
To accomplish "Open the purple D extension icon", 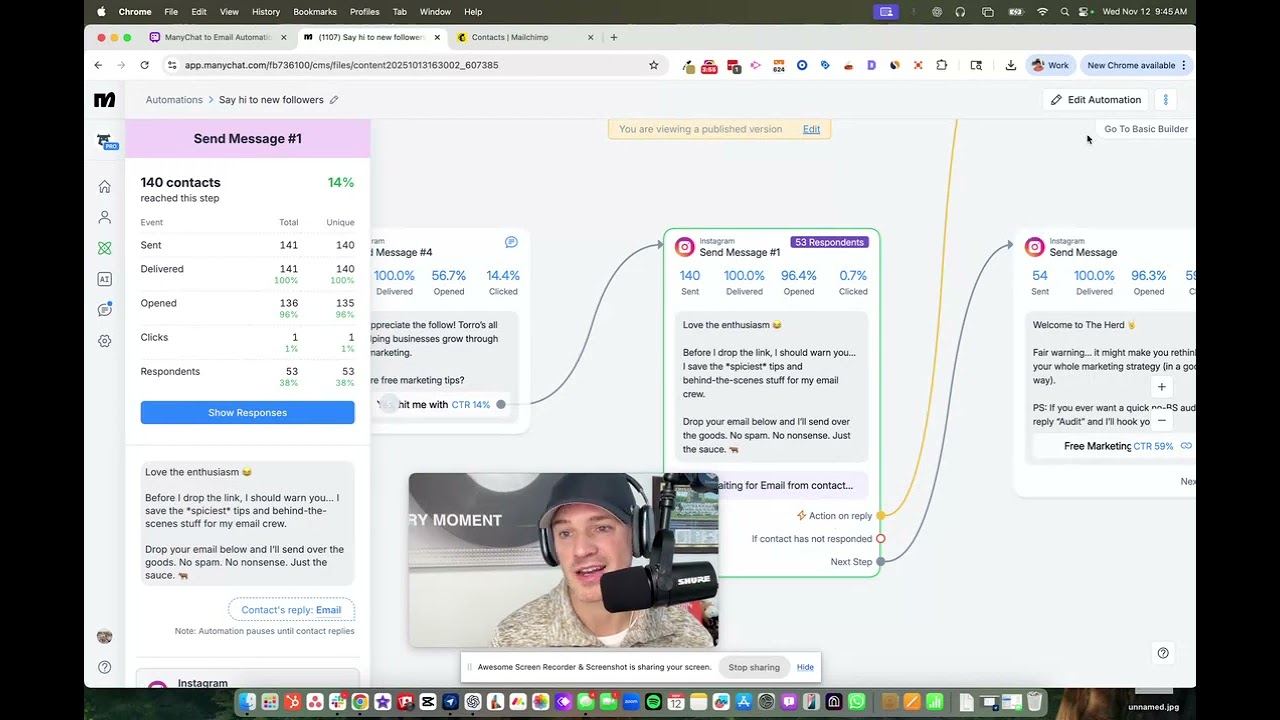I will (872, 65).
